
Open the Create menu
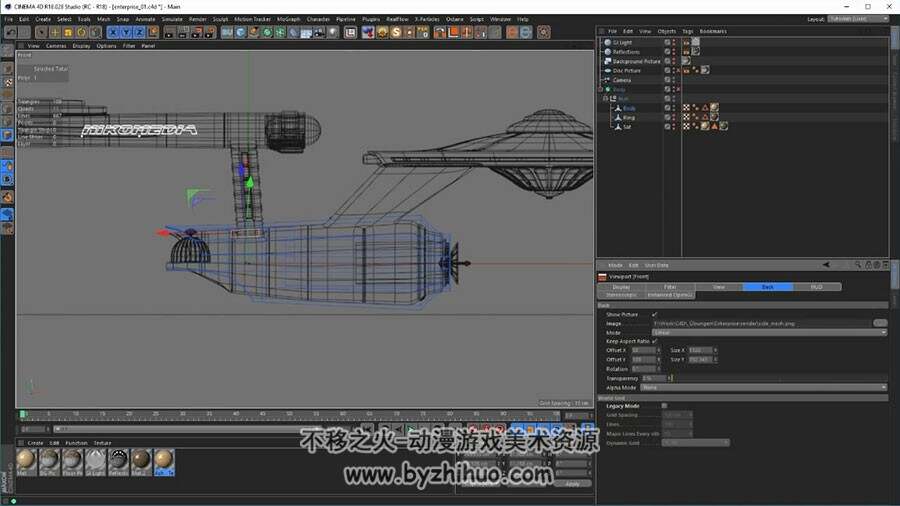[43, 19]
